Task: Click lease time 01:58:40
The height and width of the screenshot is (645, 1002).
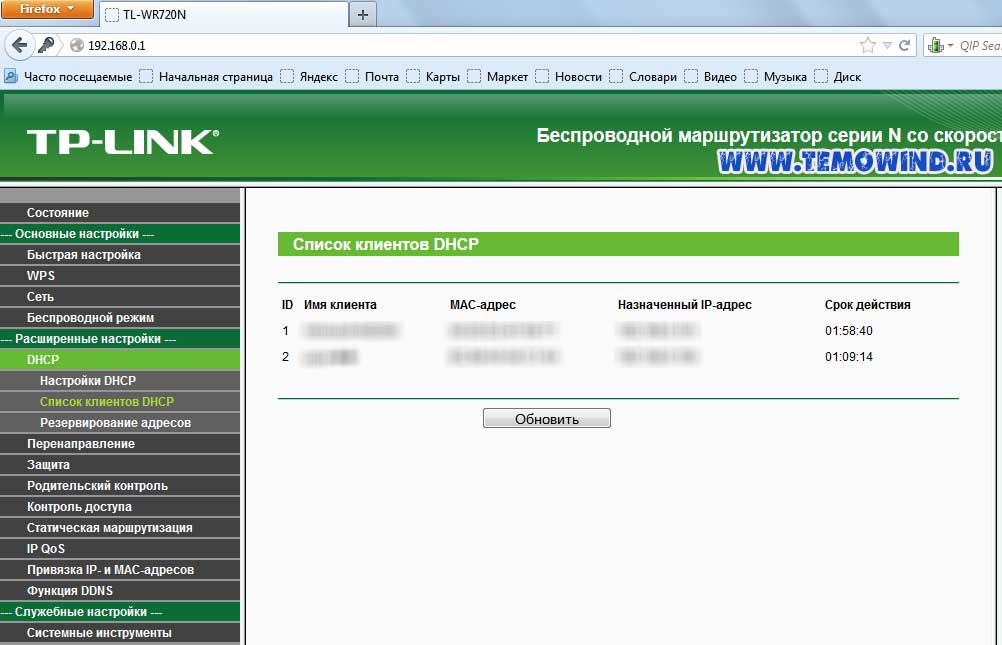Action: pos(849,331)
